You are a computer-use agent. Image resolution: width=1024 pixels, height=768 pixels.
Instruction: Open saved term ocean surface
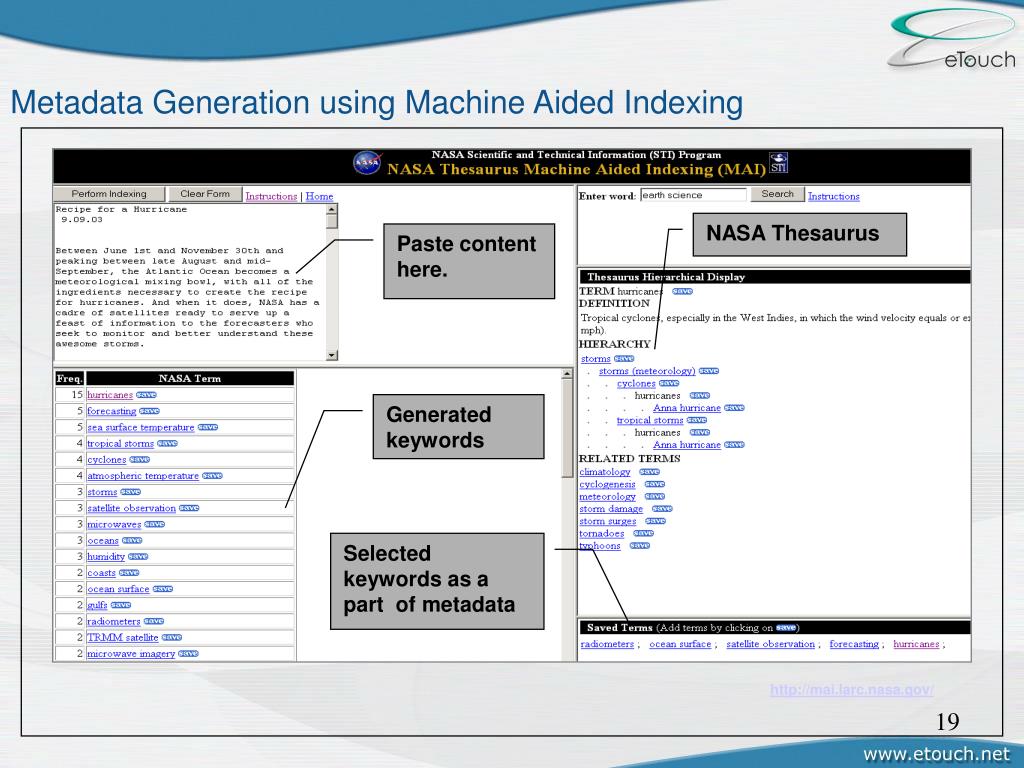coord(680,644)
